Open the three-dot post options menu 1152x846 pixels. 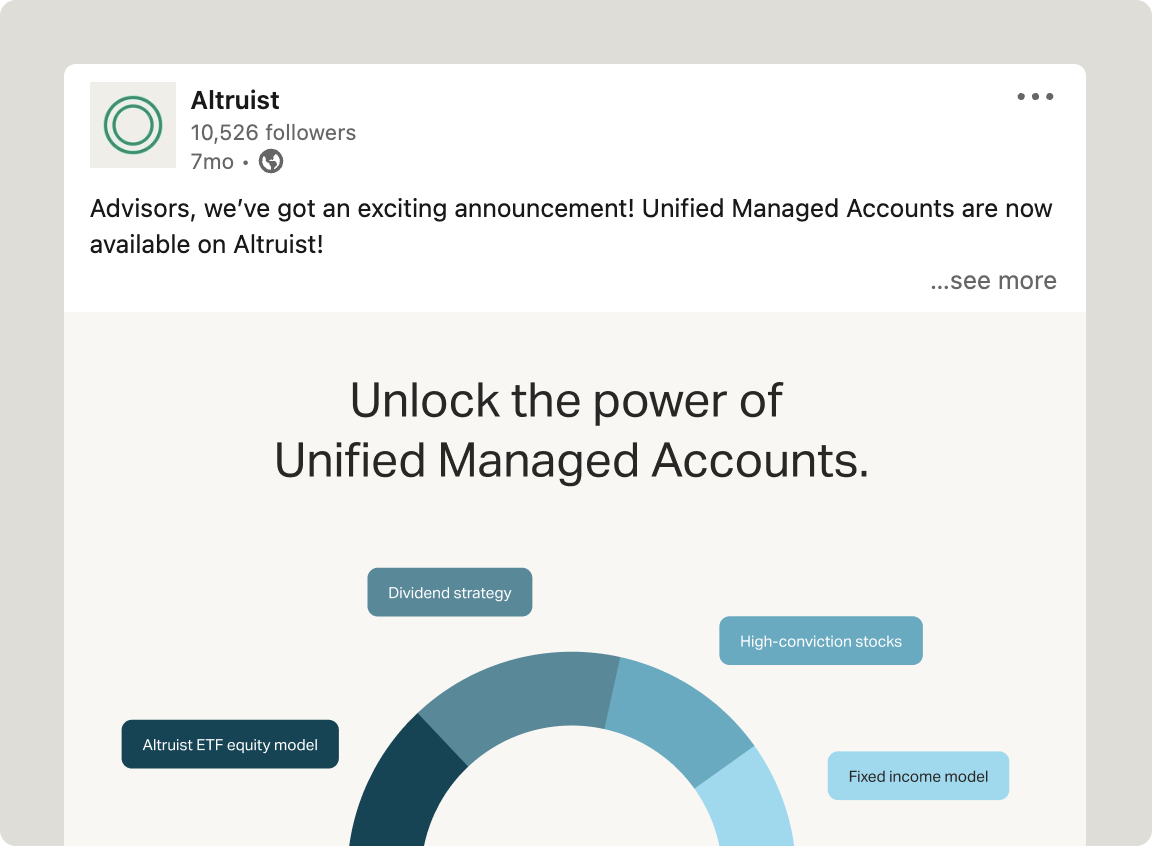[1035, 96]
